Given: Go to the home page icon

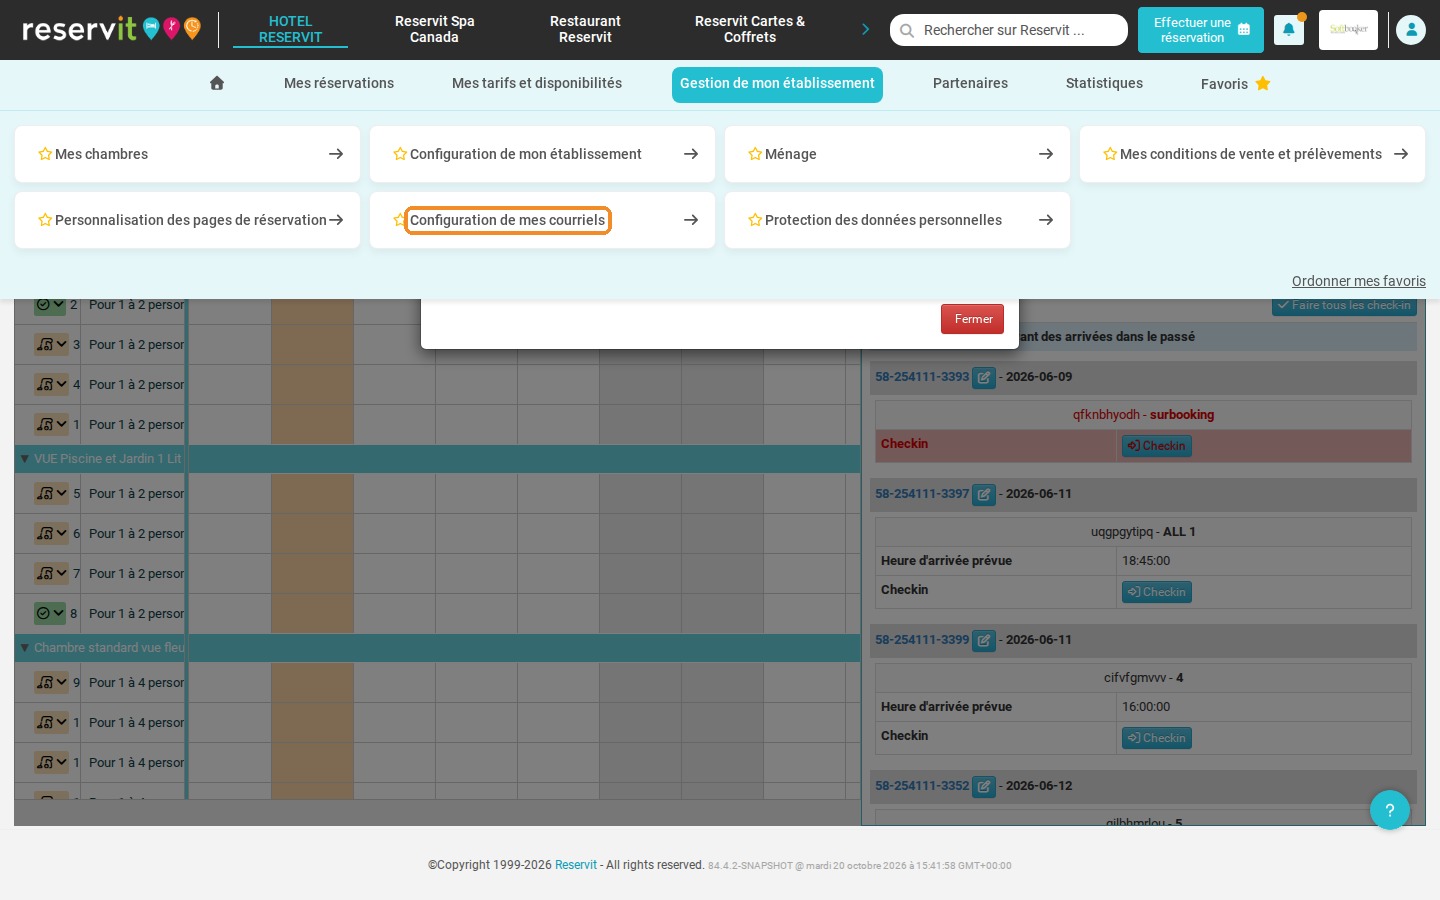Looking at the screenshot, I should (217, 83).
